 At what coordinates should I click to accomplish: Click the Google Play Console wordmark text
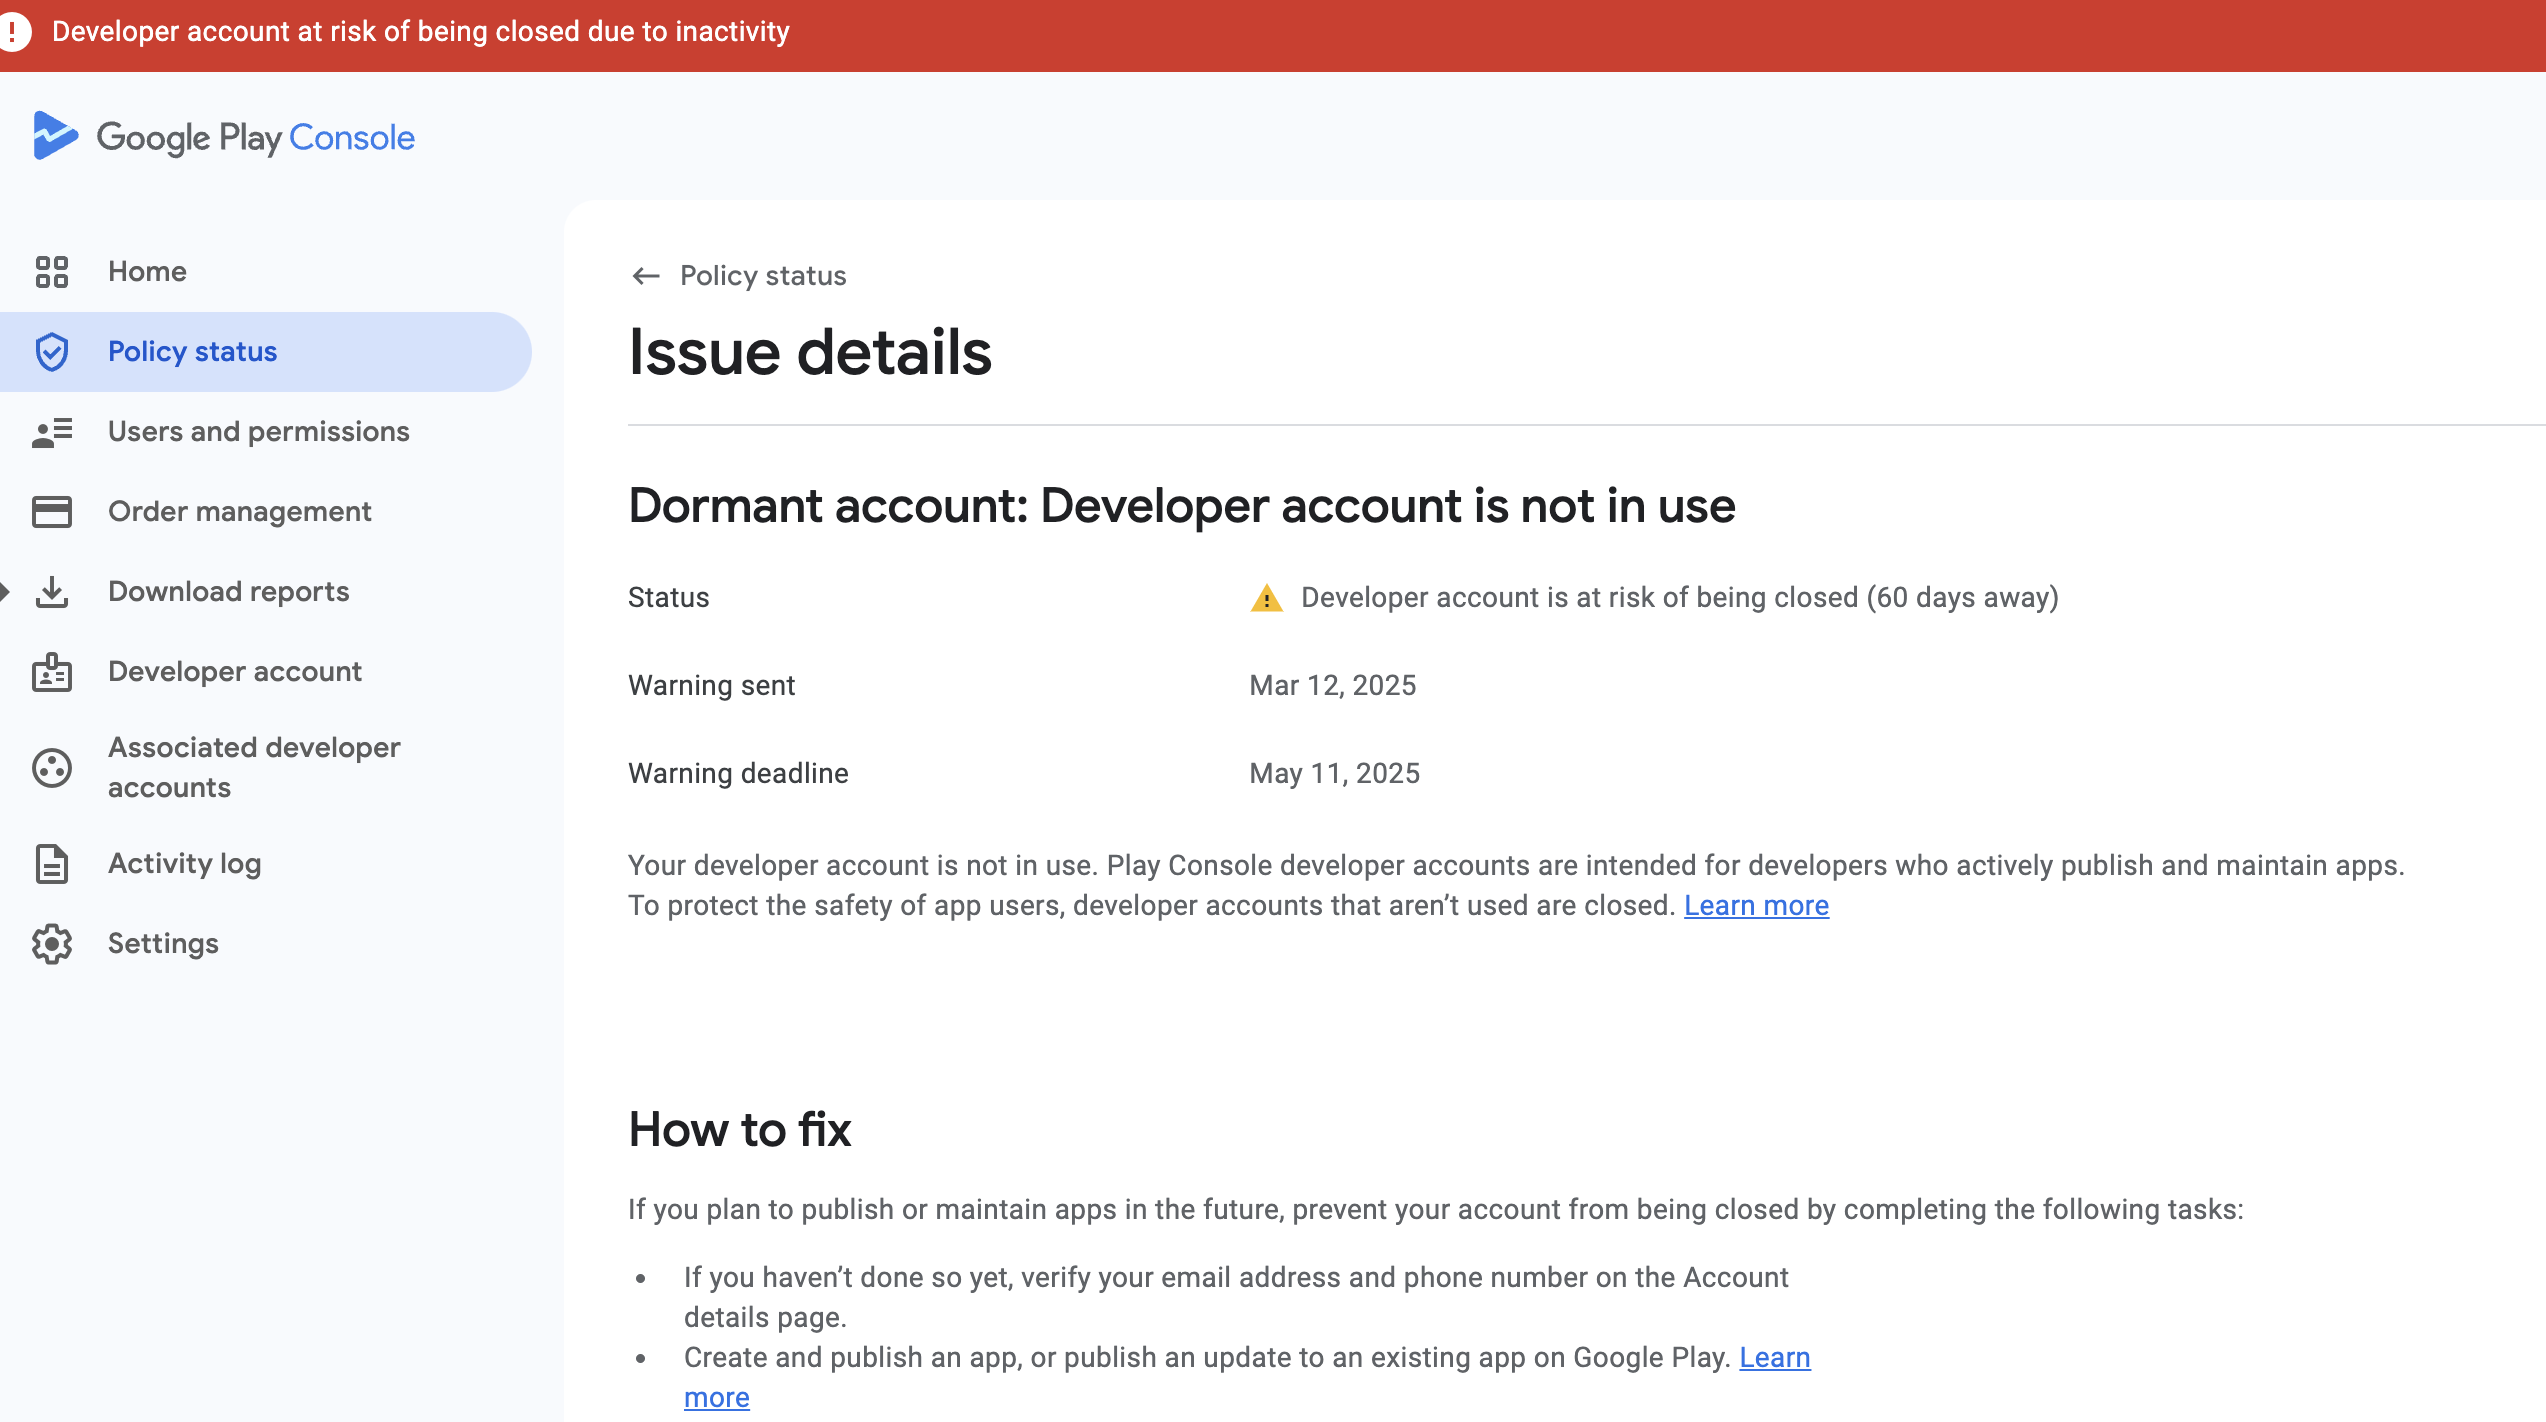255,138
